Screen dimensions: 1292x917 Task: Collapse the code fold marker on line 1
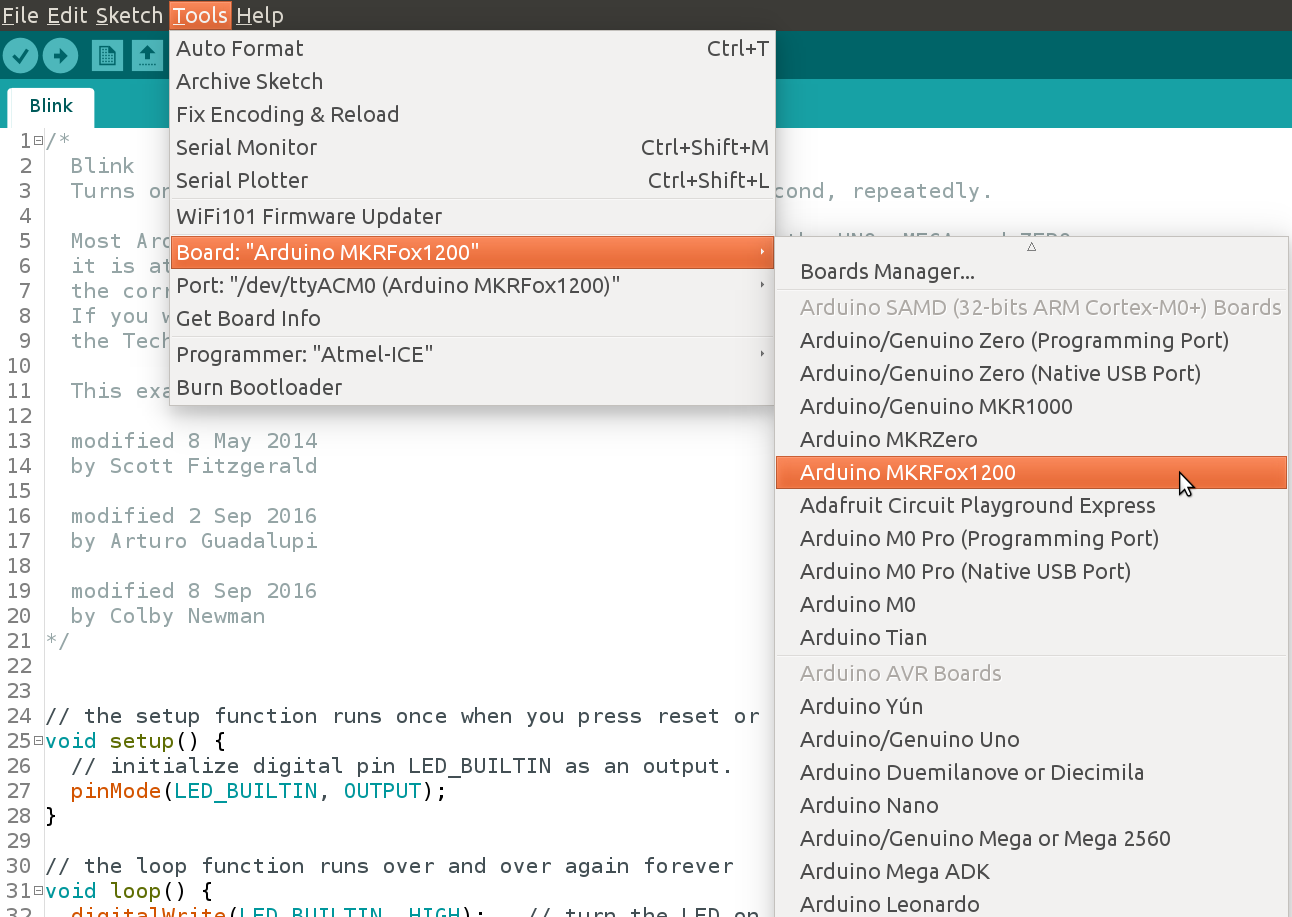pyautogui.click(x=38, y=141)
